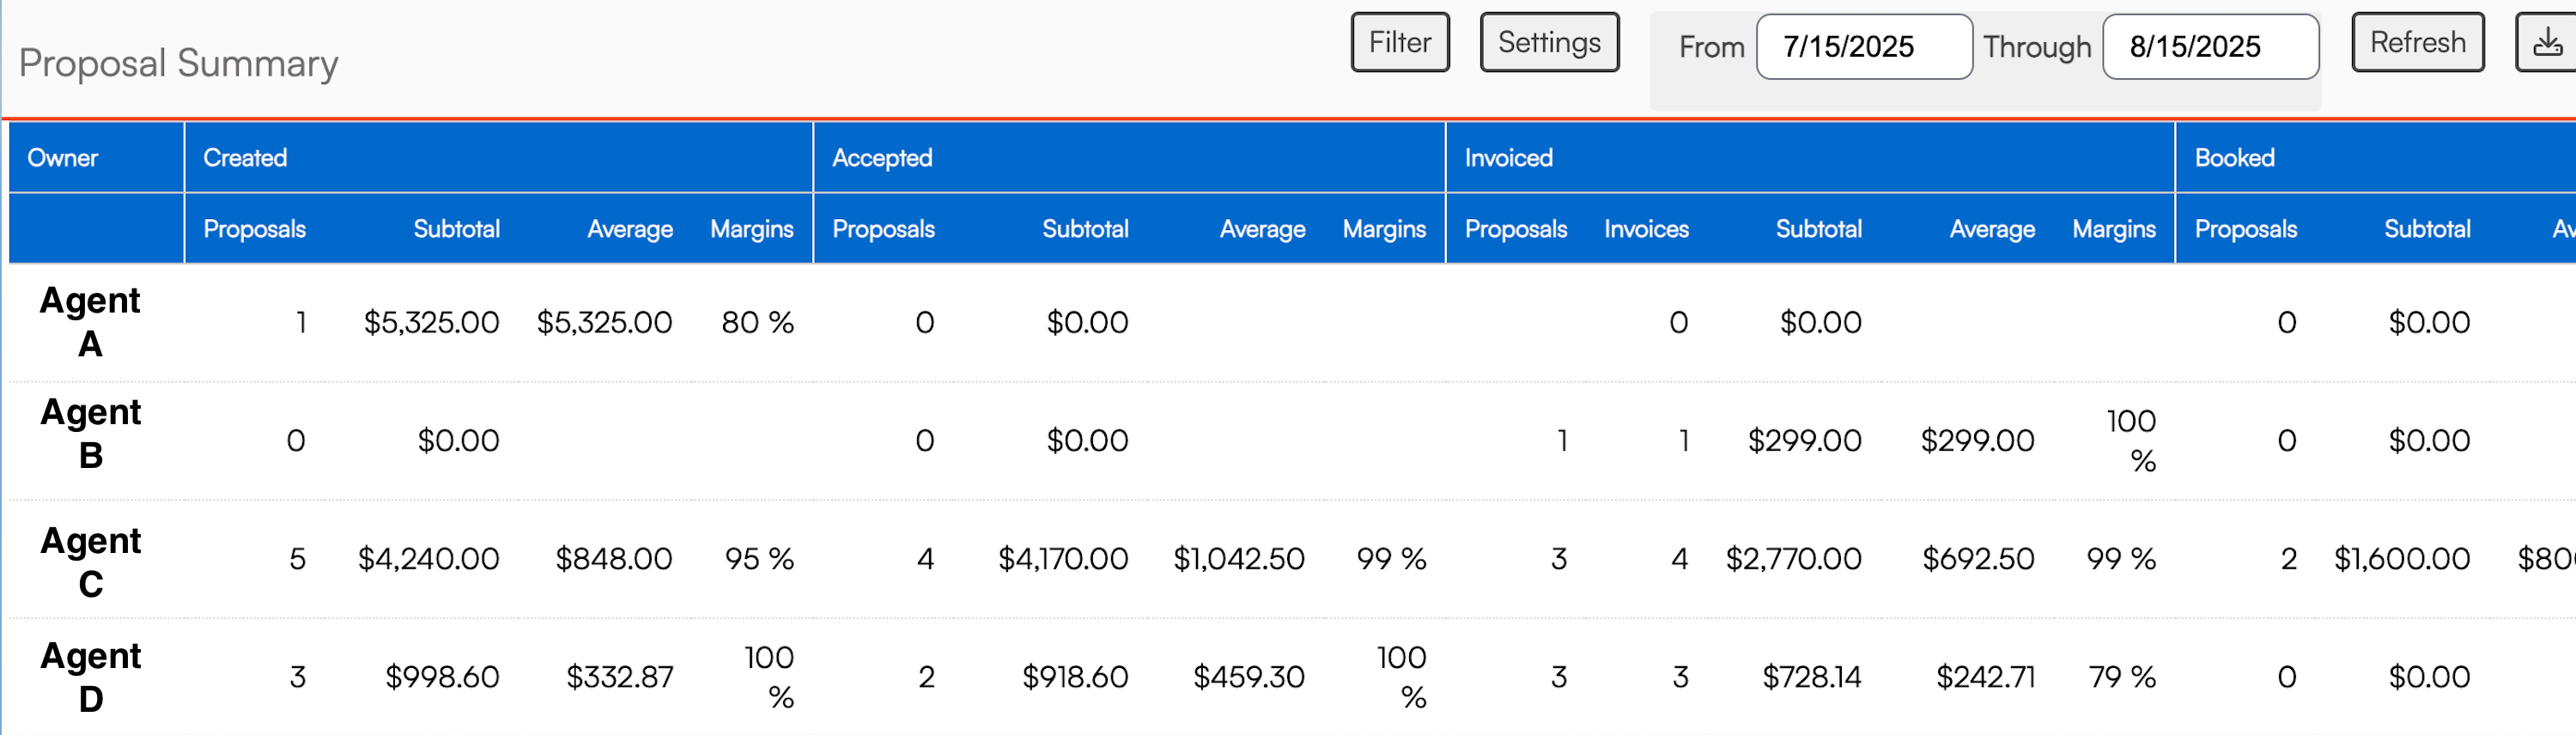The width and height of the screenshot is (2576, 735).
Task: Click the Agent A row label
Action: tap(90, 322)
